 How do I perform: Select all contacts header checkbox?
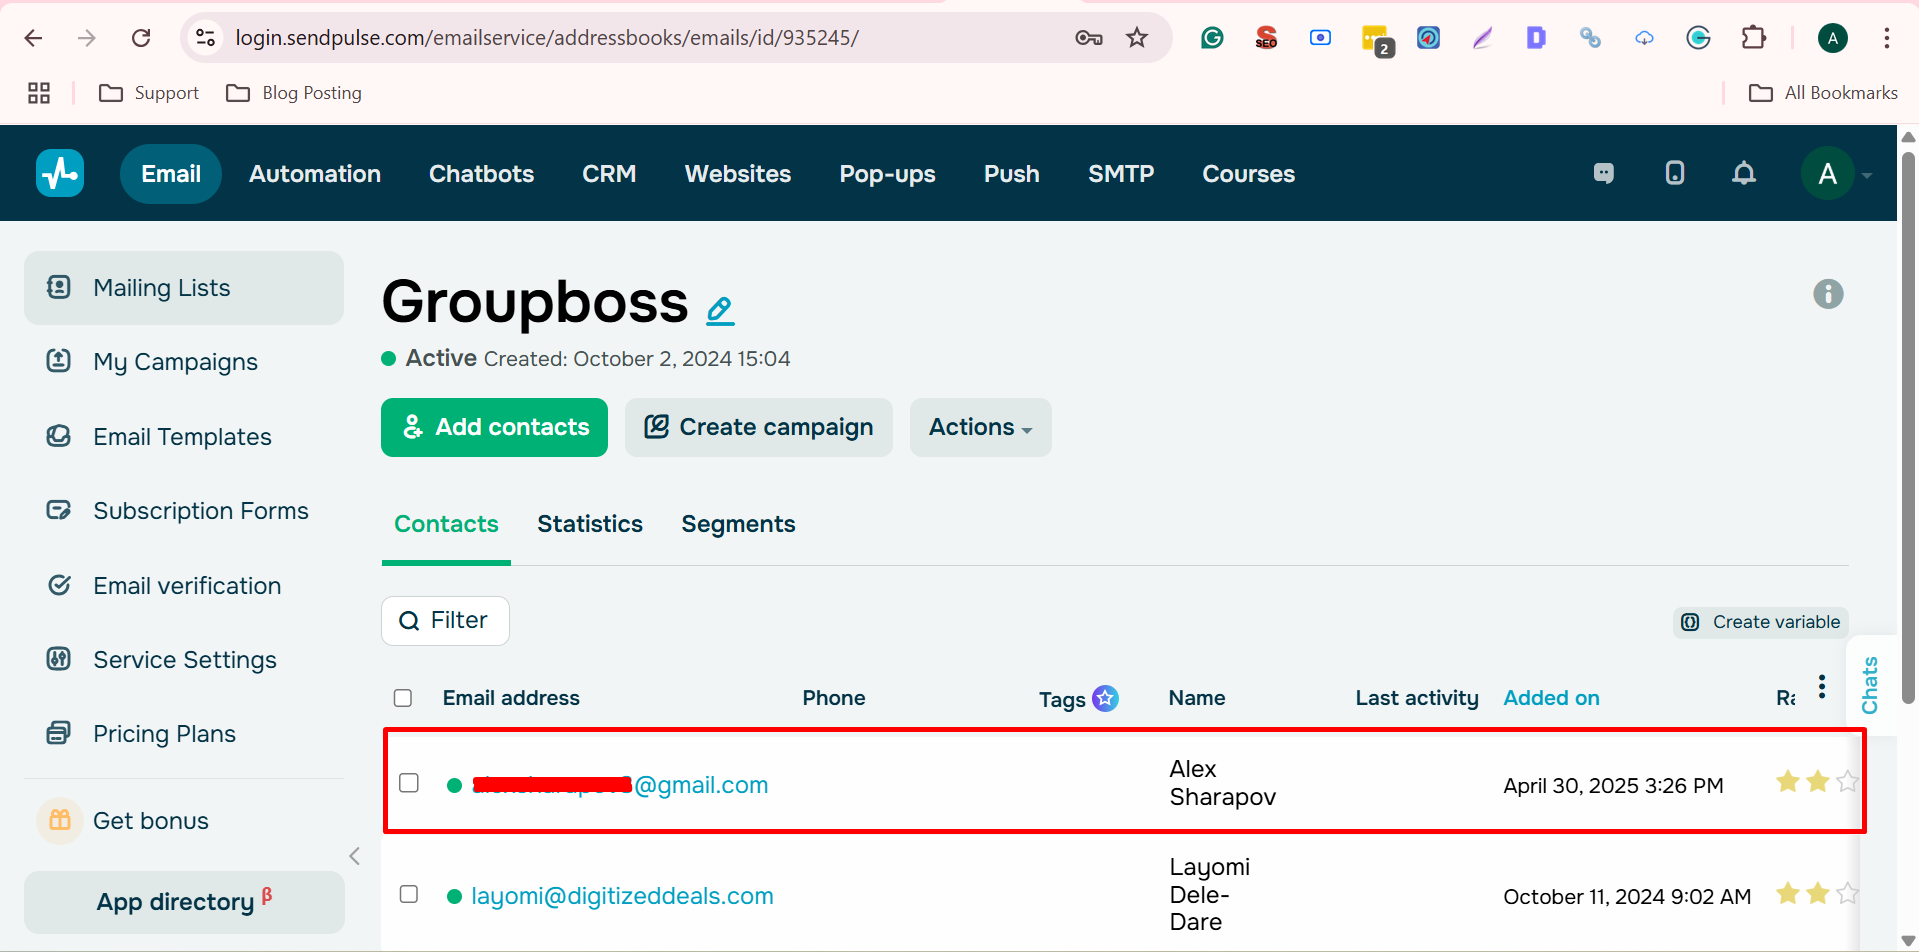(x=403, y=698)
